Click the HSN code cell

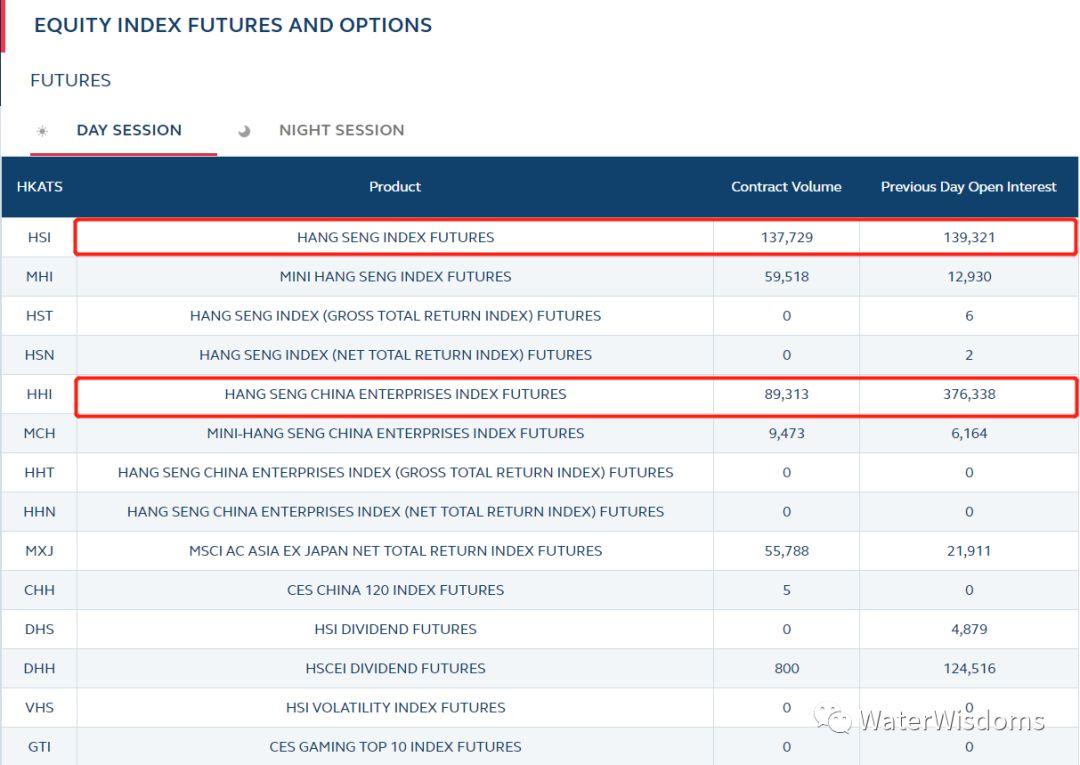pos(39,355)
